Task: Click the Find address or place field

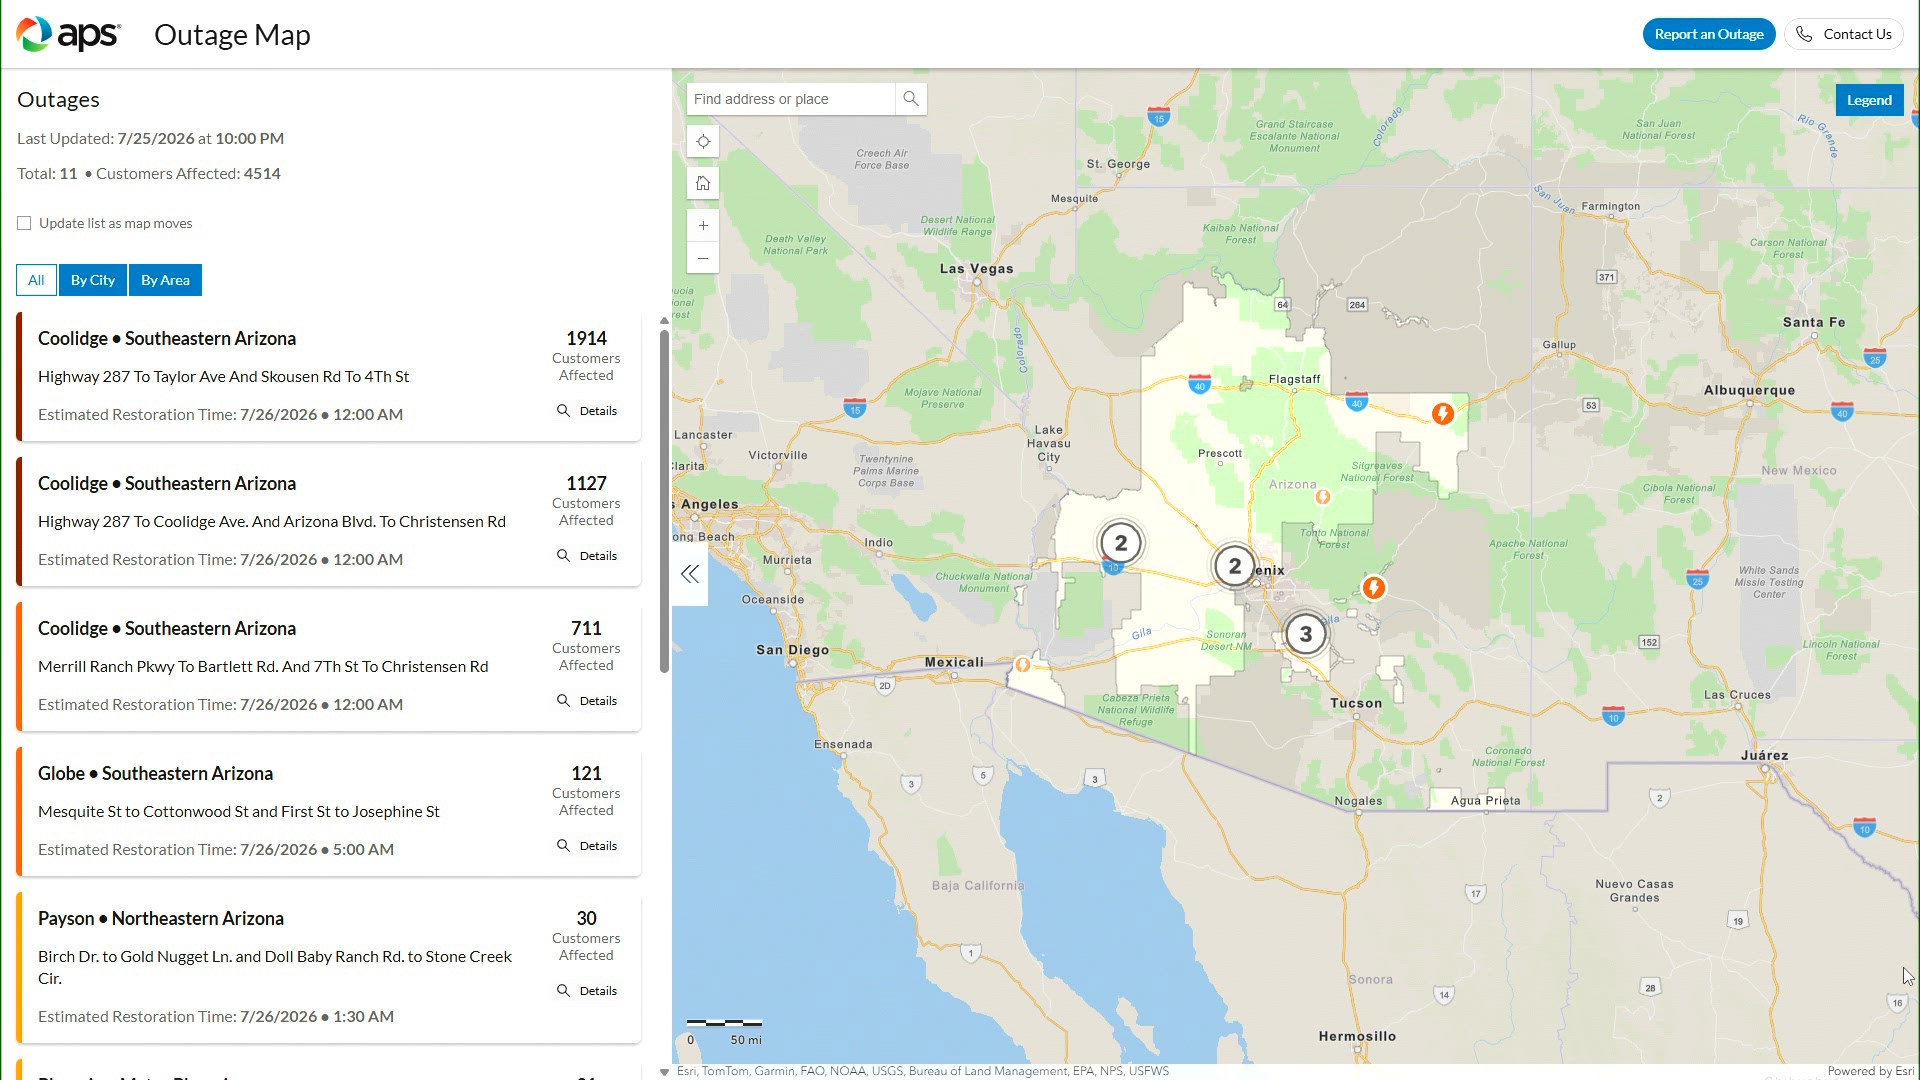Action: (790, 99)
